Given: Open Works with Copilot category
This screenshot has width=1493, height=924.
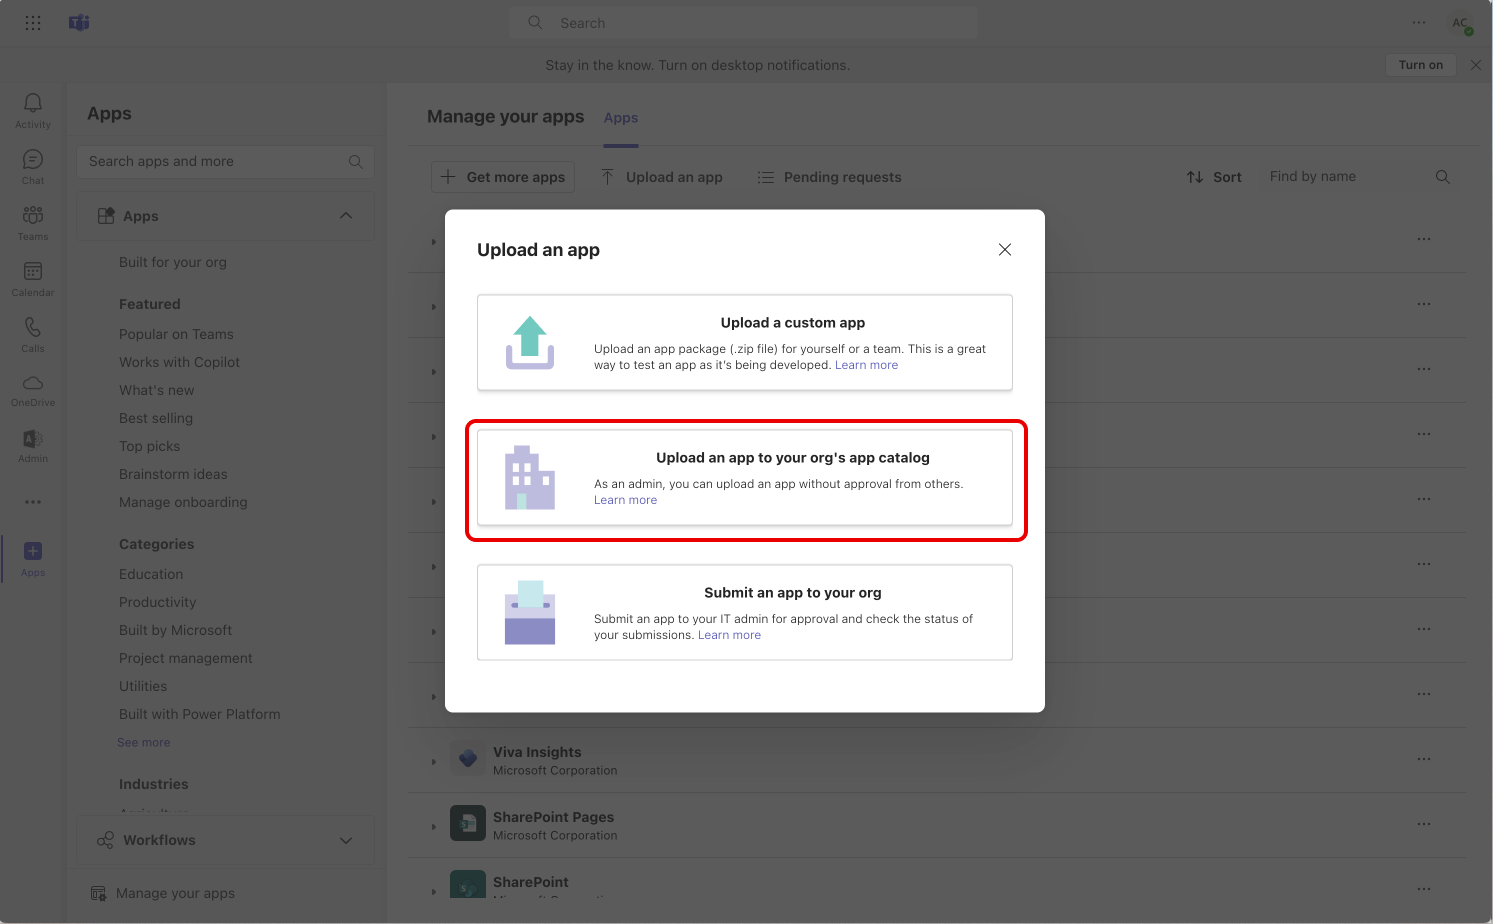Looking at the screenshot, I should tap(179, 362).
